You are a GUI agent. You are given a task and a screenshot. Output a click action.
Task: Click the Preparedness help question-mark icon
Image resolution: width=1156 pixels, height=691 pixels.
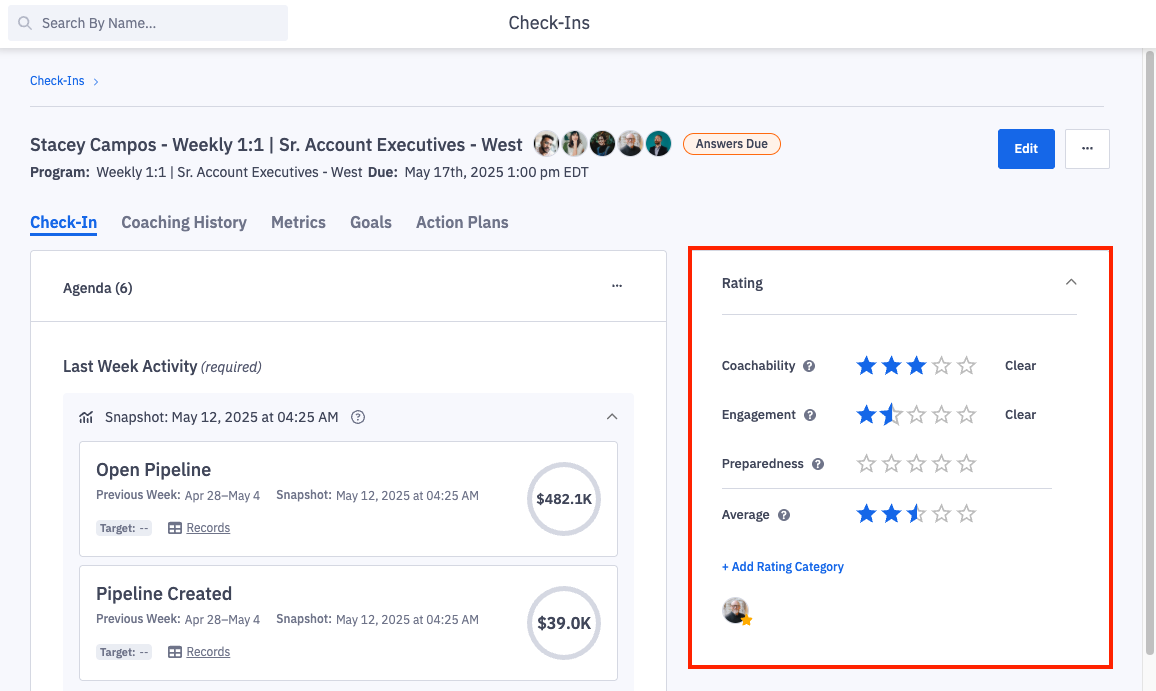818,464
